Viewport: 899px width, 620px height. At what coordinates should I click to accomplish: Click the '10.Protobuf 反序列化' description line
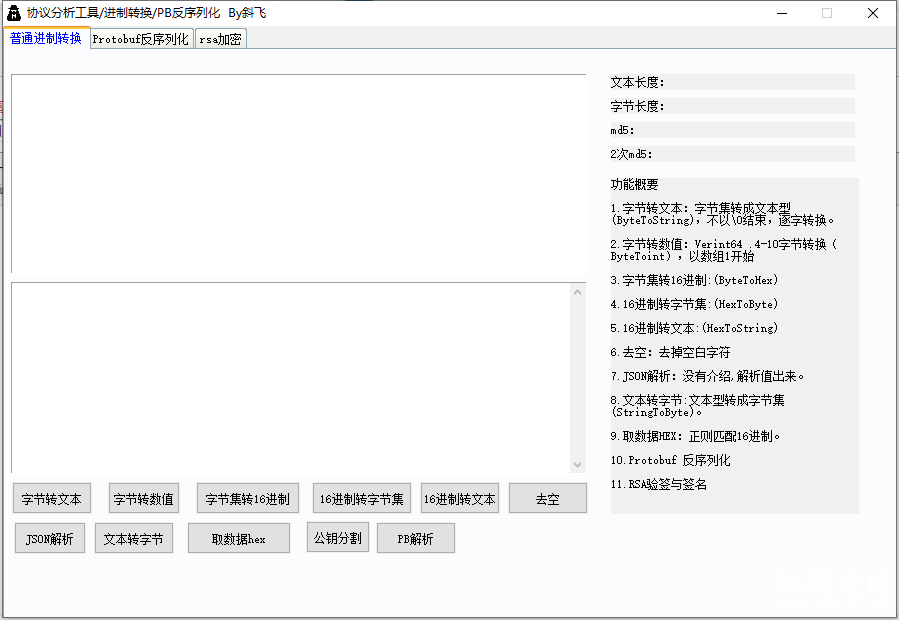click(670, 460)
